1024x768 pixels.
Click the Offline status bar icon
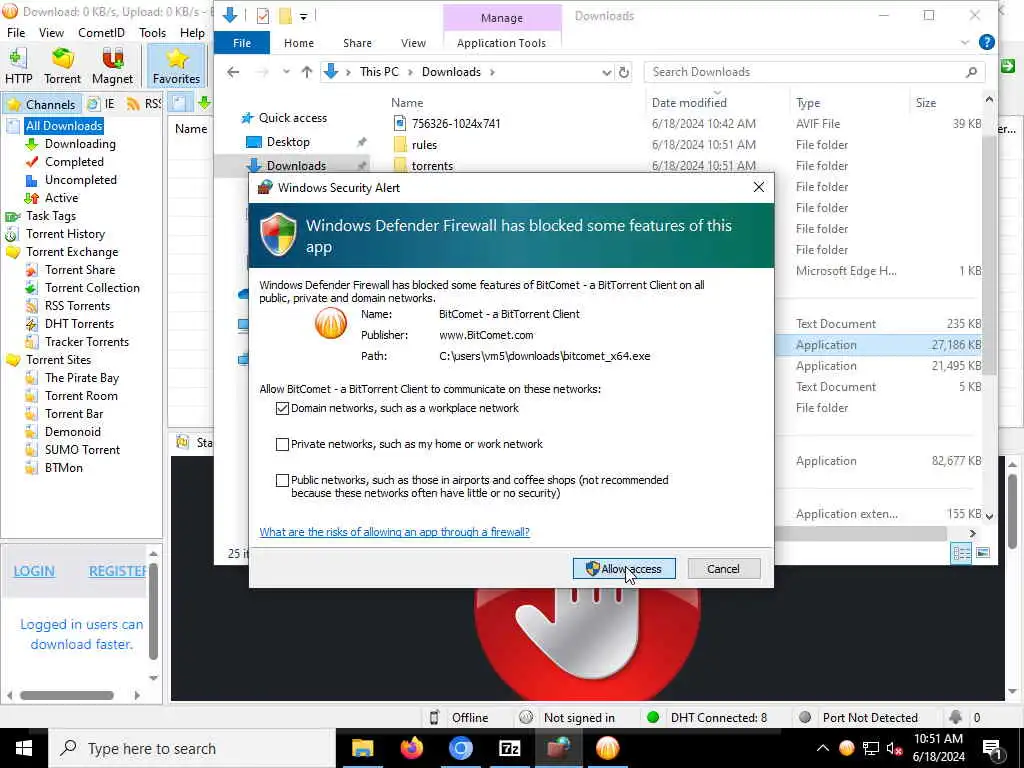434,718
